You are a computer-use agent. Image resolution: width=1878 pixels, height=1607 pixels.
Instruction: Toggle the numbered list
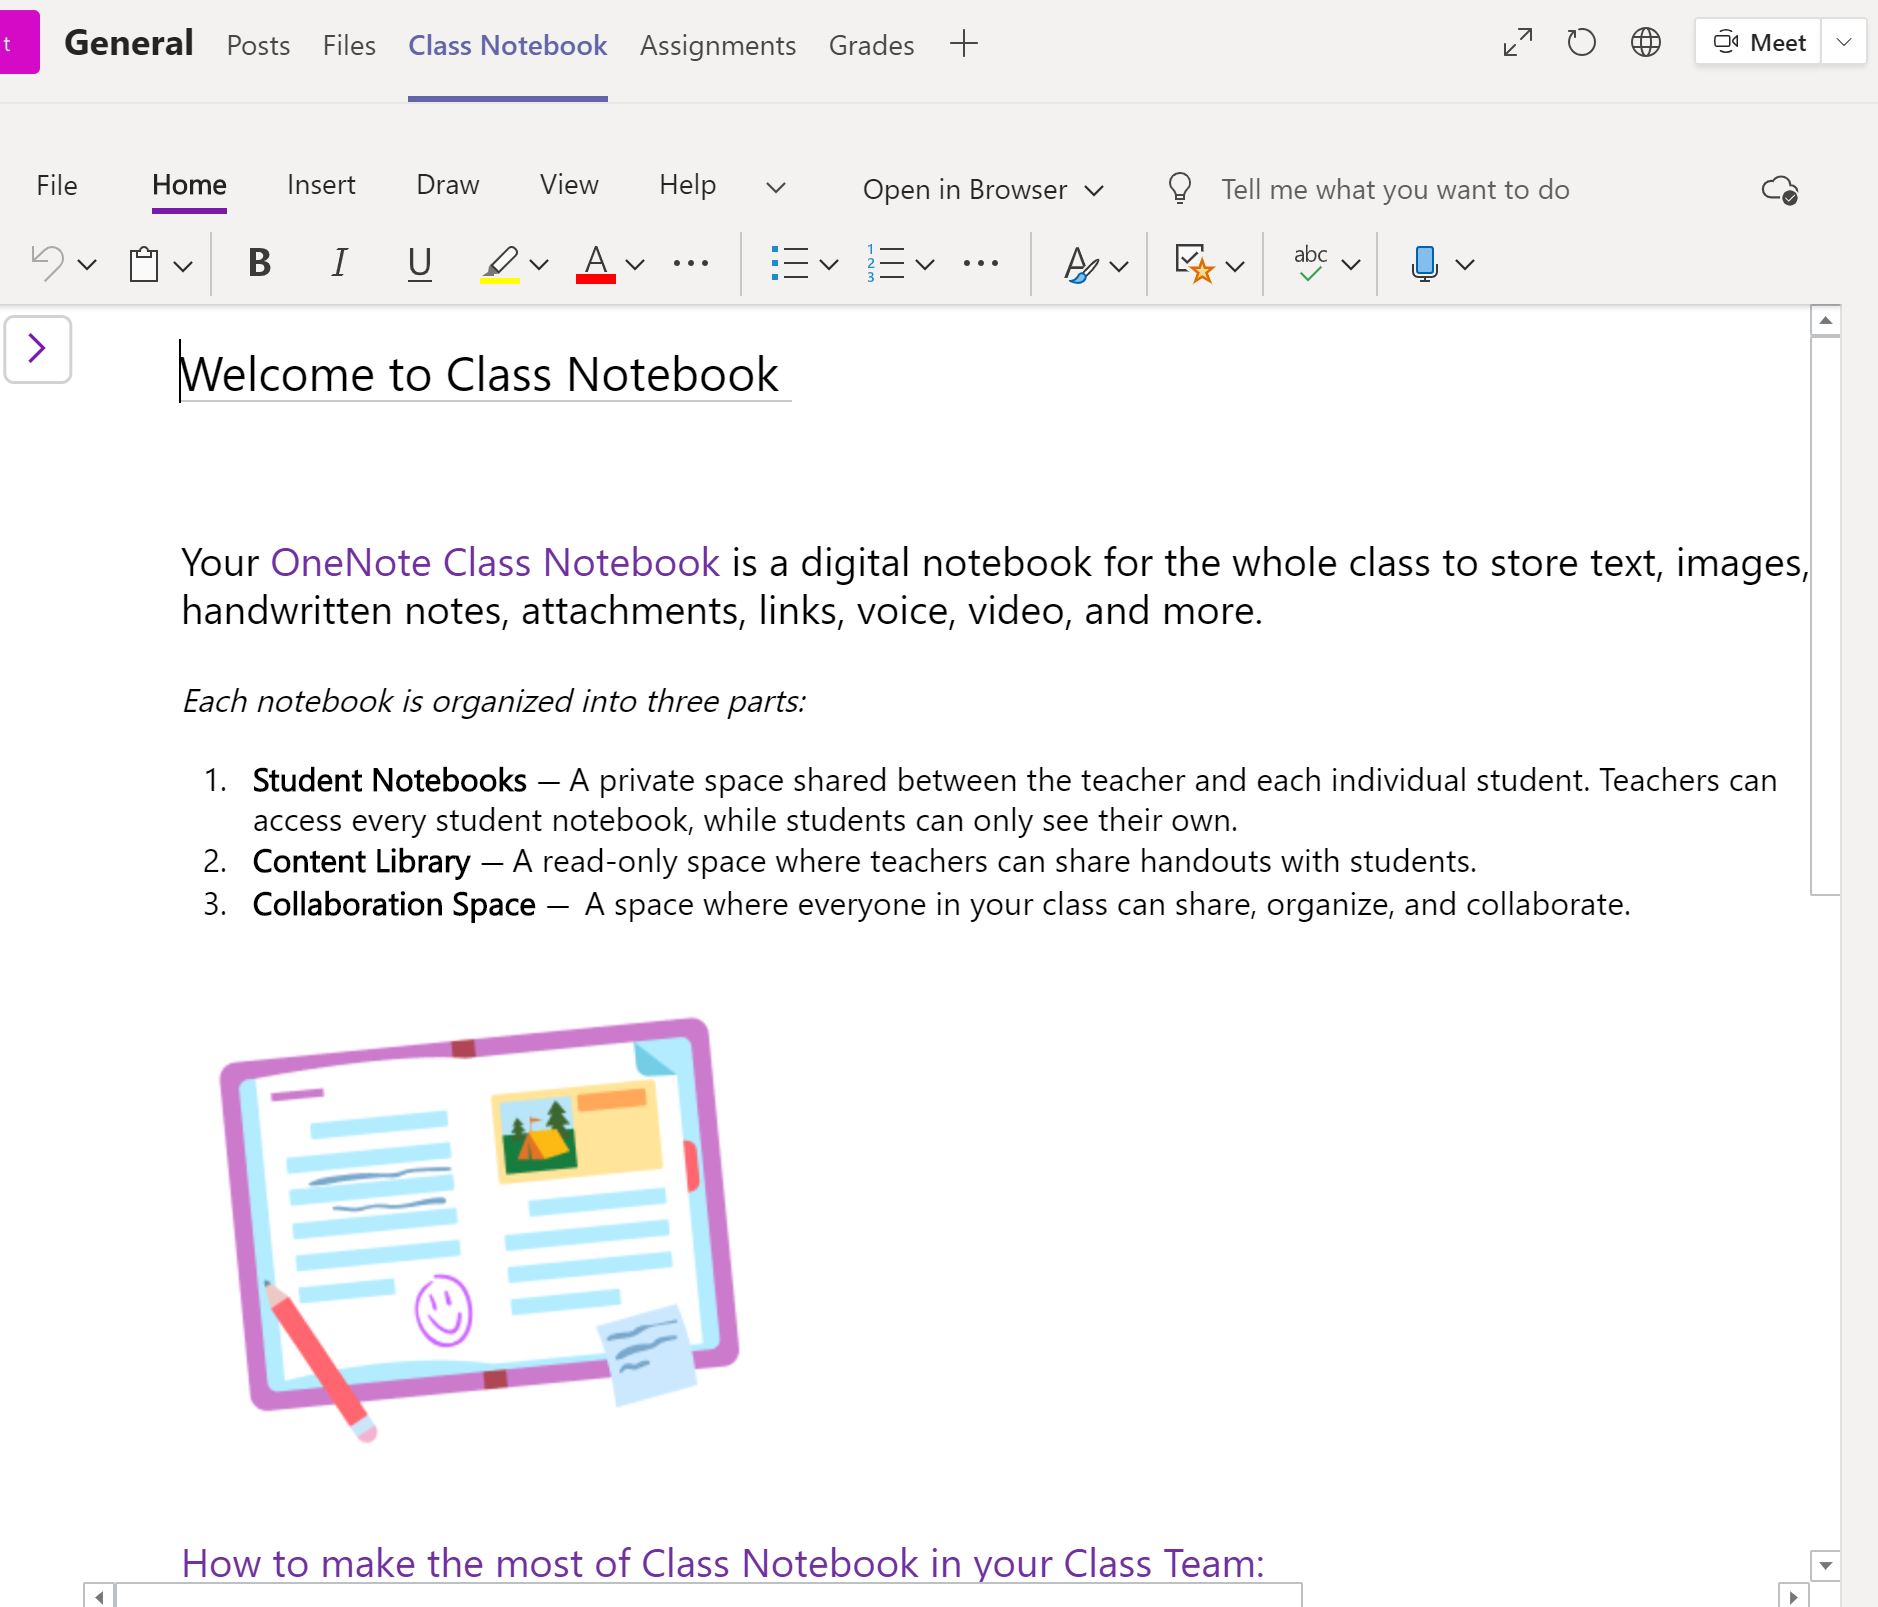886,263
